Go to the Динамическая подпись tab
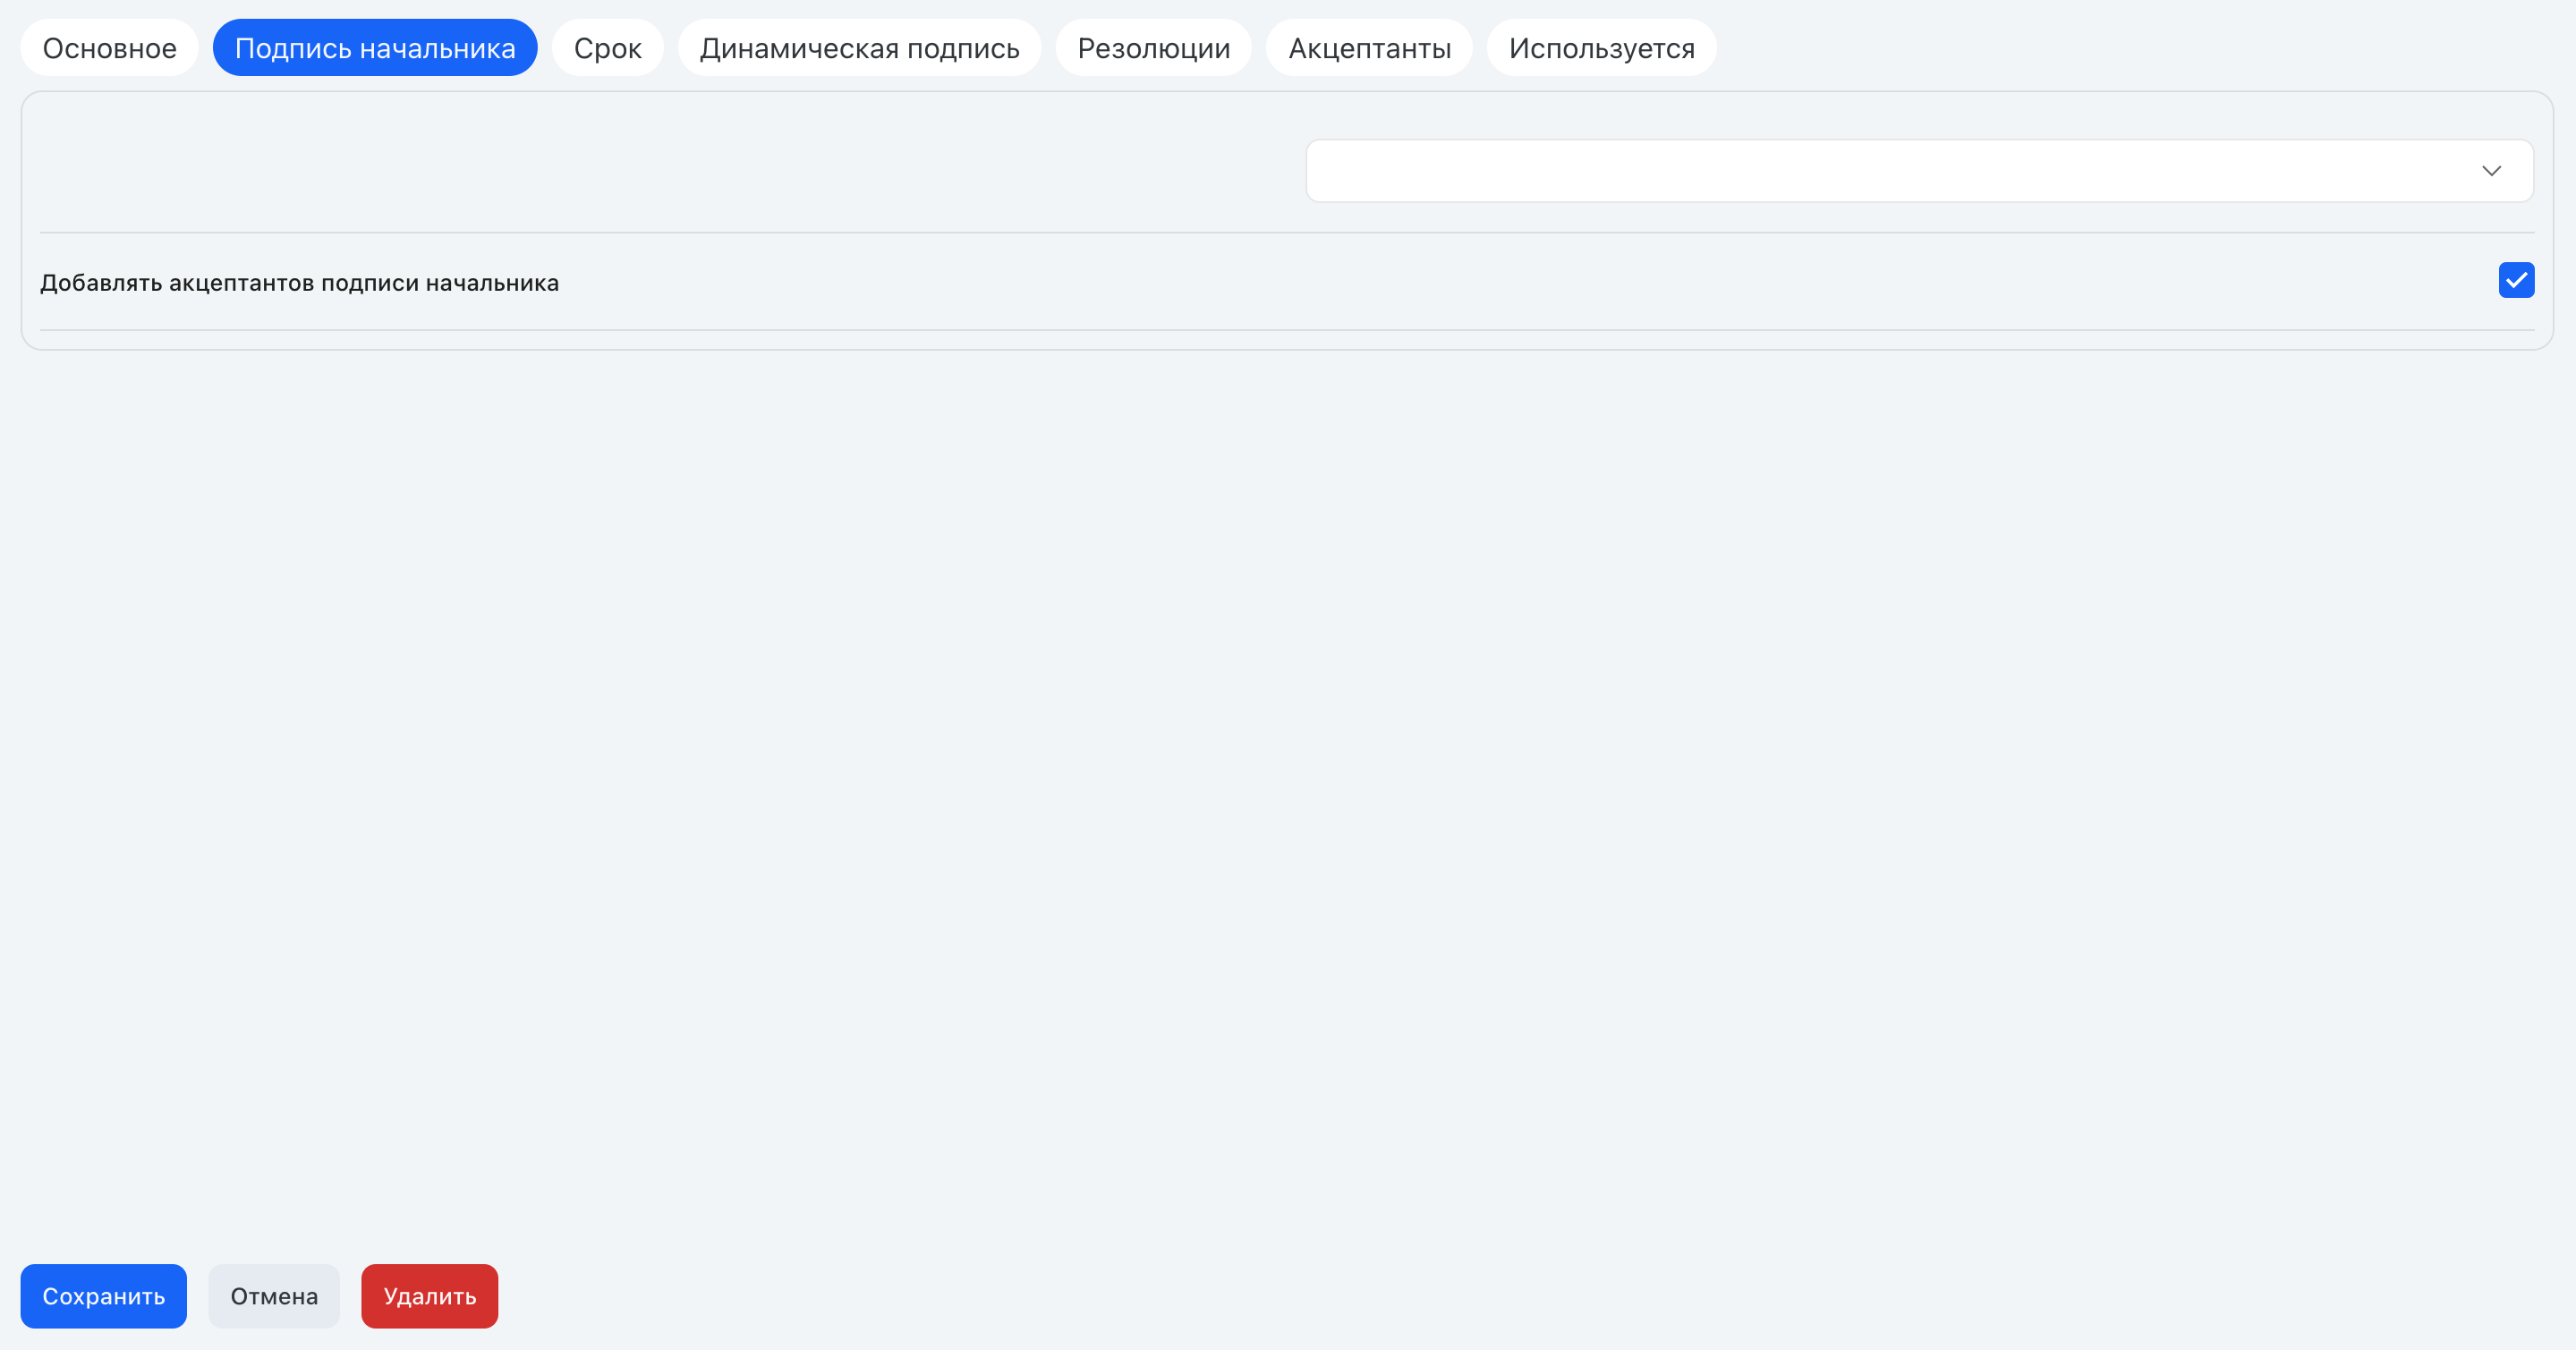 859,48
